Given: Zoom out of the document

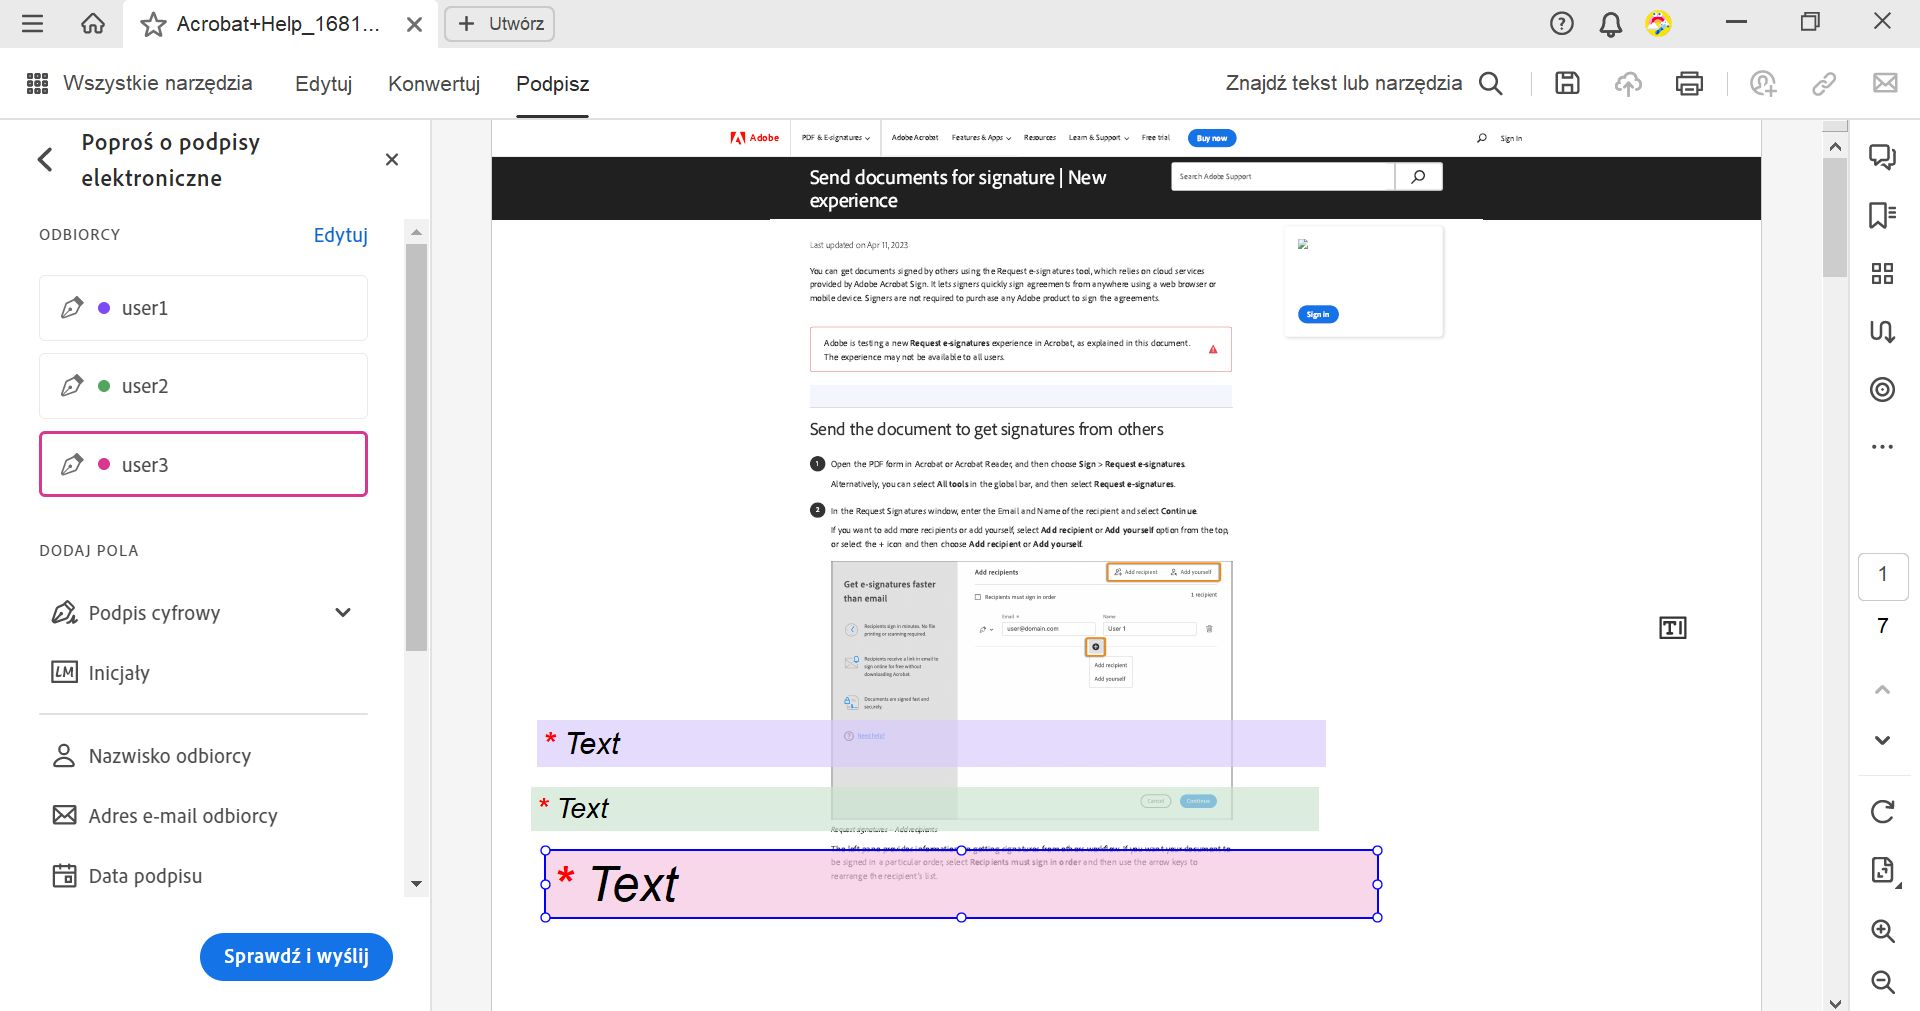Looking at the screenshot, I should tap(1882, 983).
